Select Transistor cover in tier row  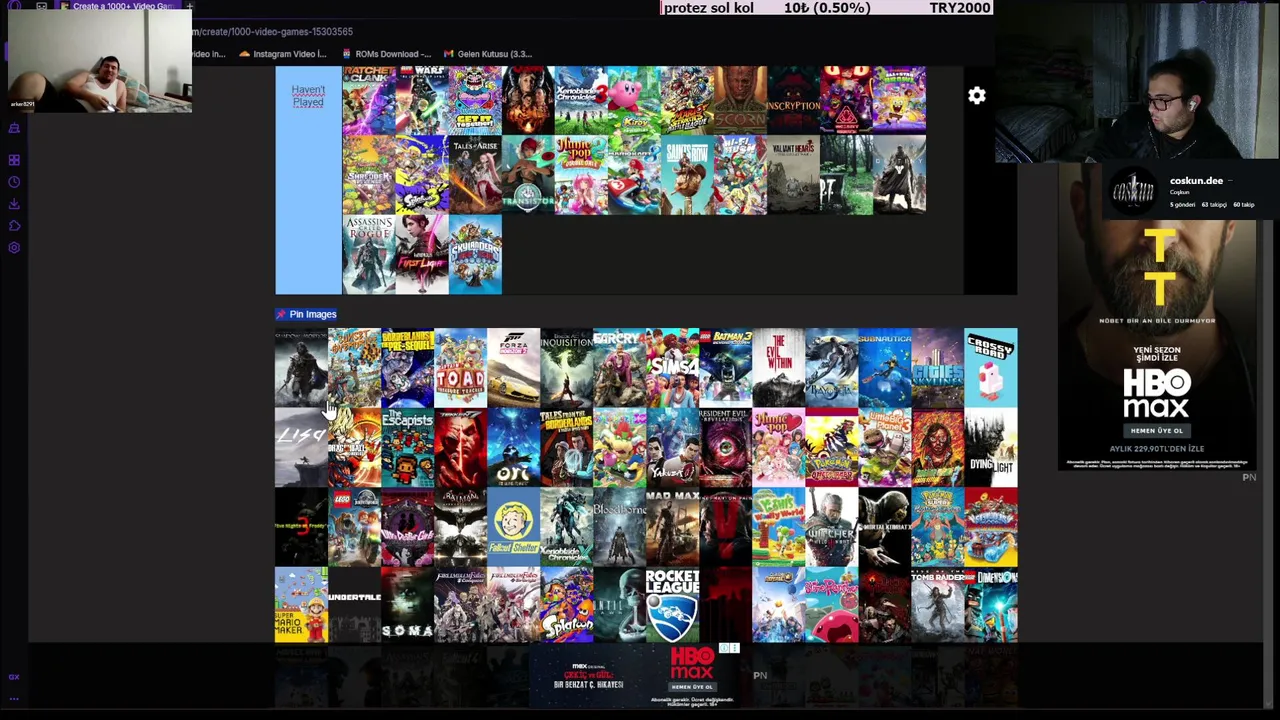click(x=528, y=175)
